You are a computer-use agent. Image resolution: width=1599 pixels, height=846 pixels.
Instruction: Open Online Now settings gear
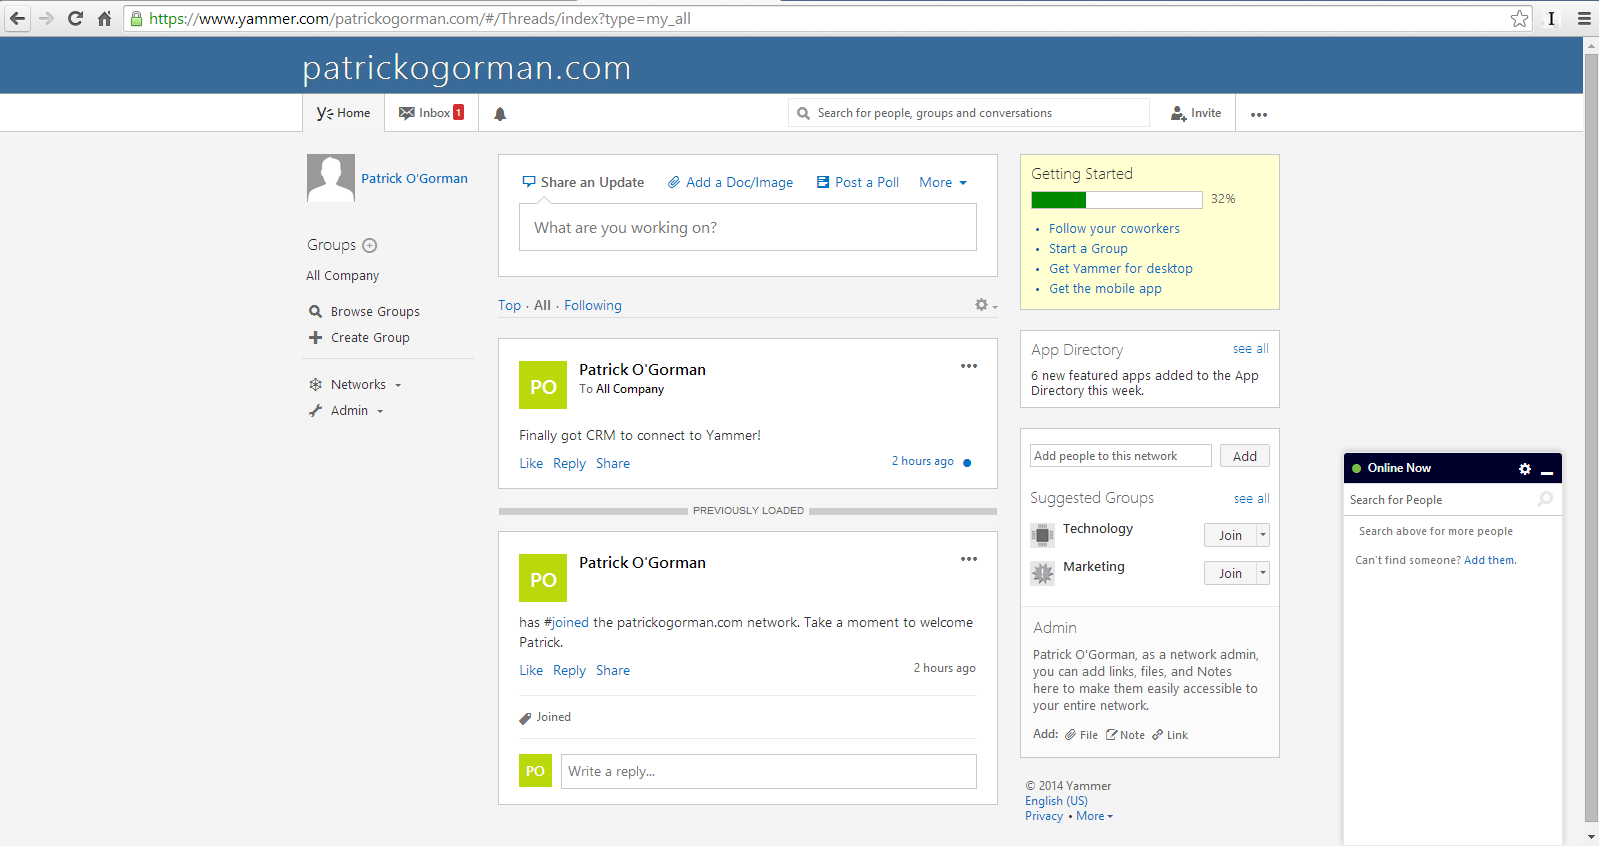[x=1524, y=468]
